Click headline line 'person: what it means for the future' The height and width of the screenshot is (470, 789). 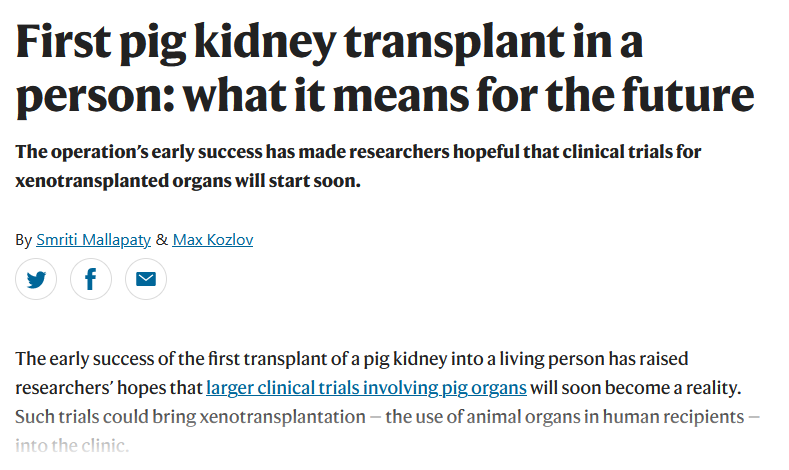click(x=385, y=96)
